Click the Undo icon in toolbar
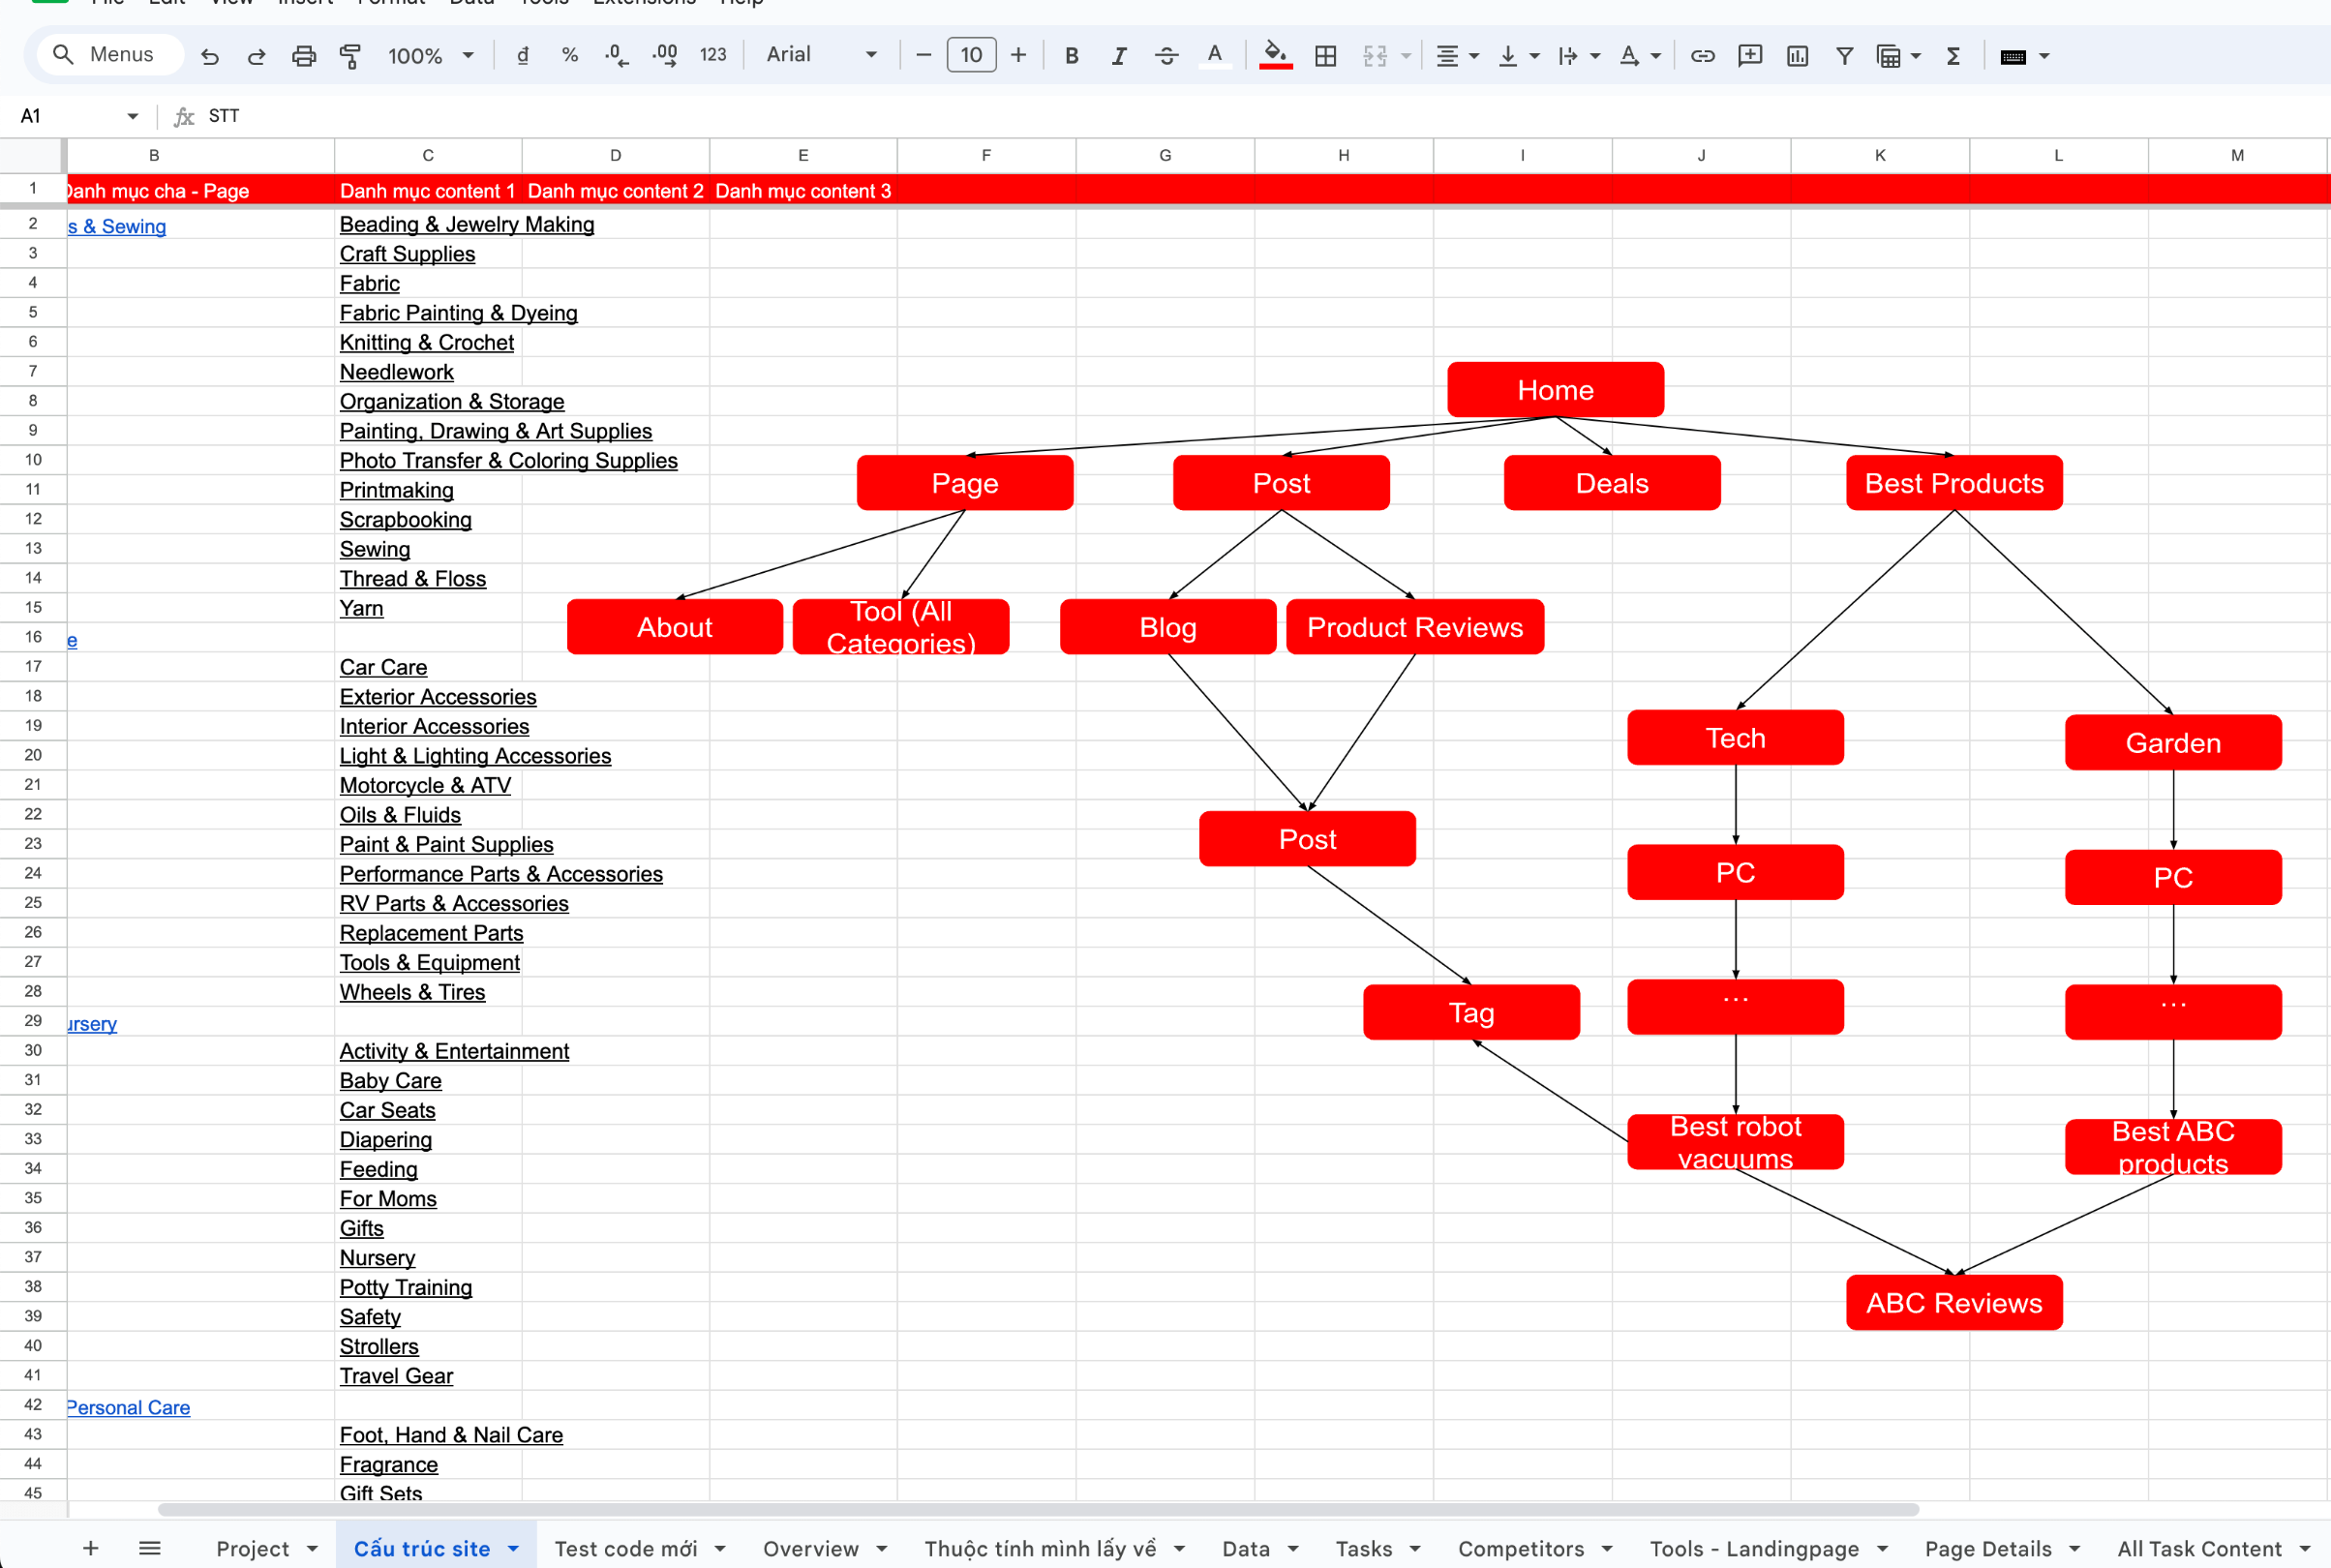The image size is (2331, 1568). 208,56
